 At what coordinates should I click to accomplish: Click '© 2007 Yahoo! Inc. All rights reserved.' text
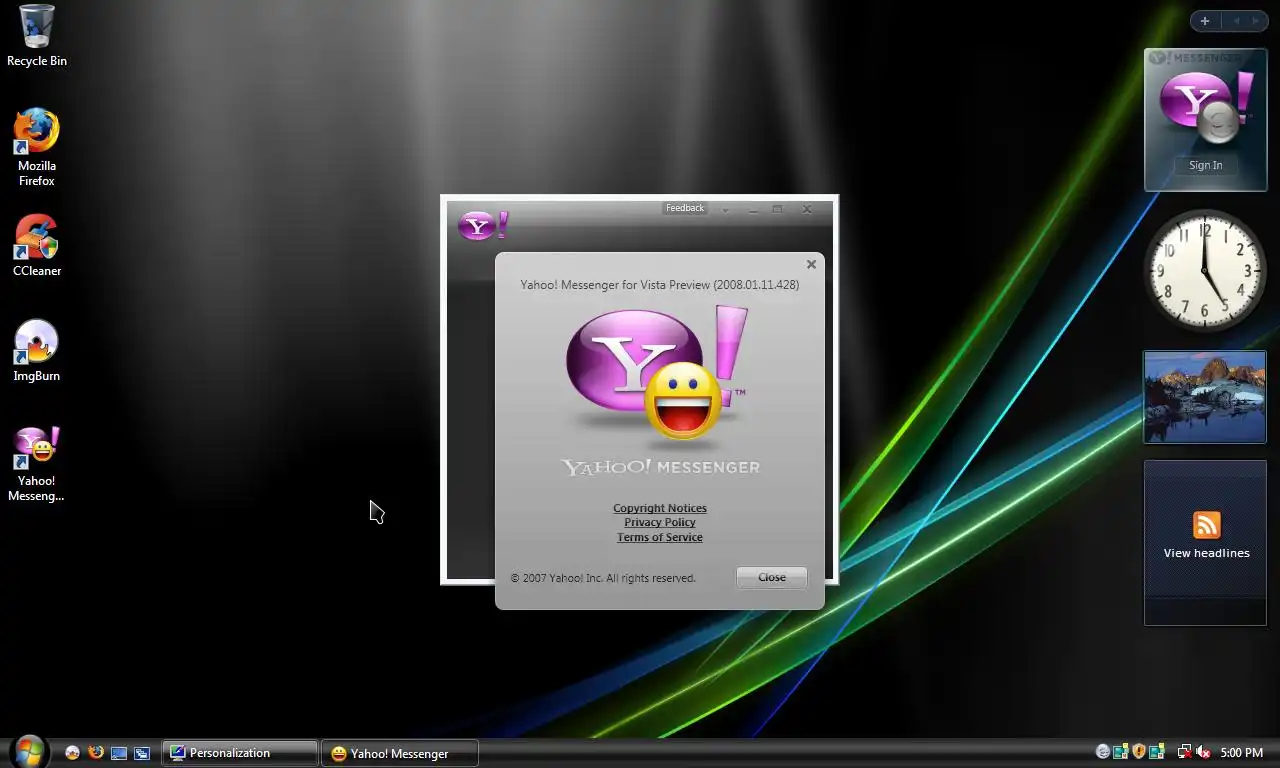603,578
